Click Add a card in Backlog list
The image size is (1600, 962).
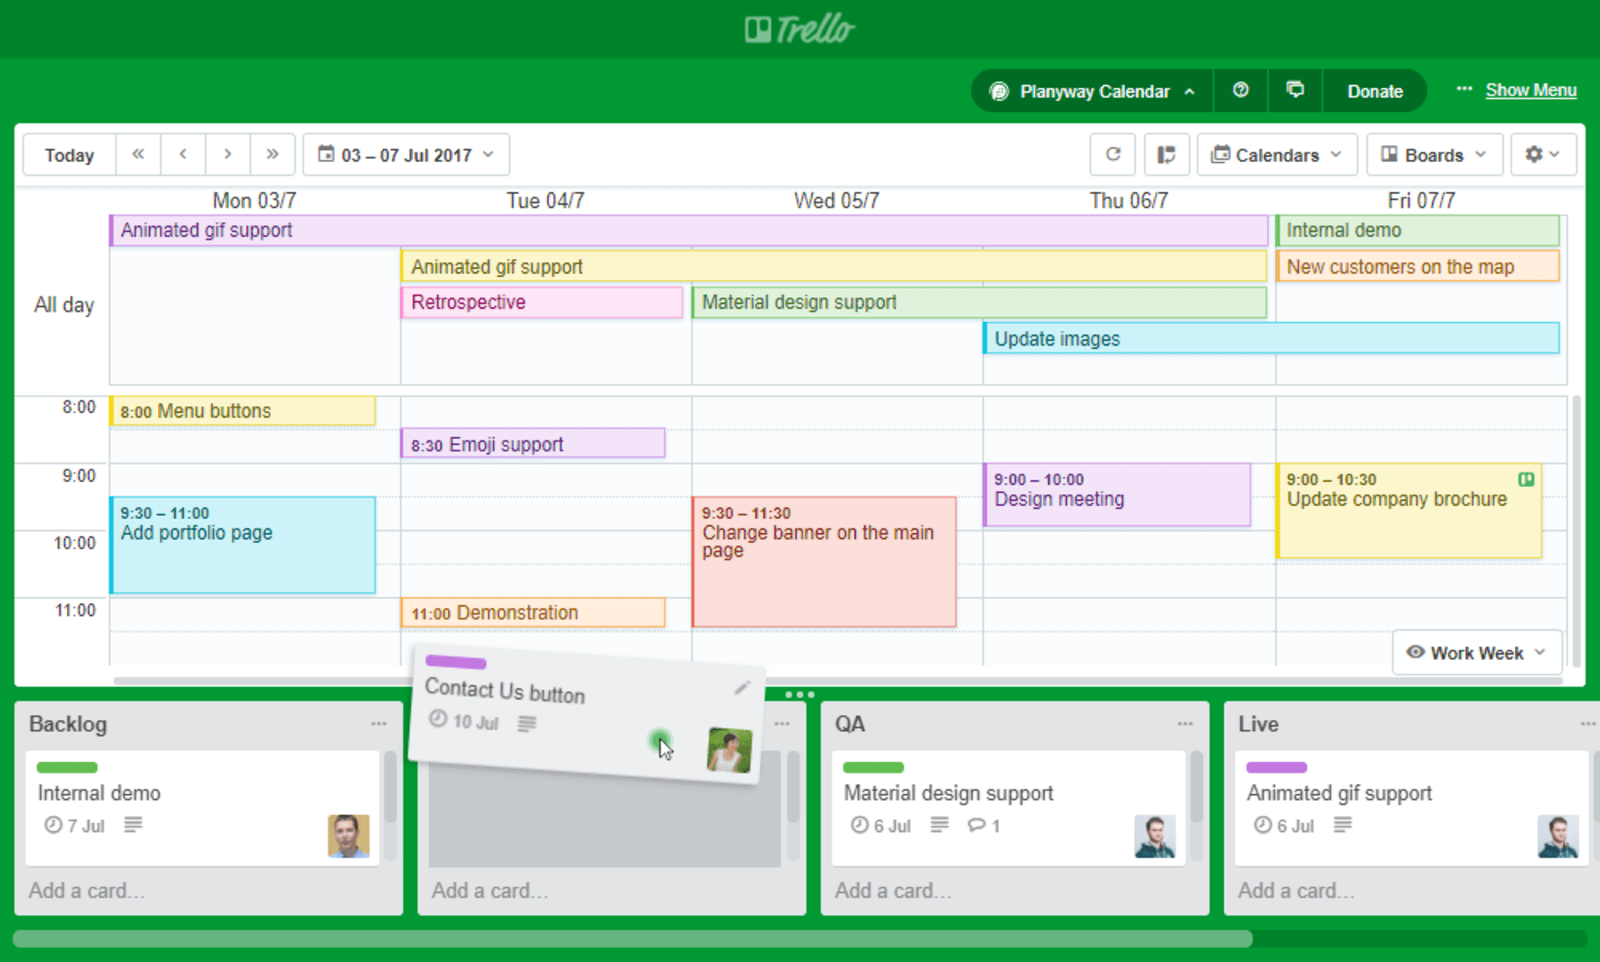[x=87, y=890]
